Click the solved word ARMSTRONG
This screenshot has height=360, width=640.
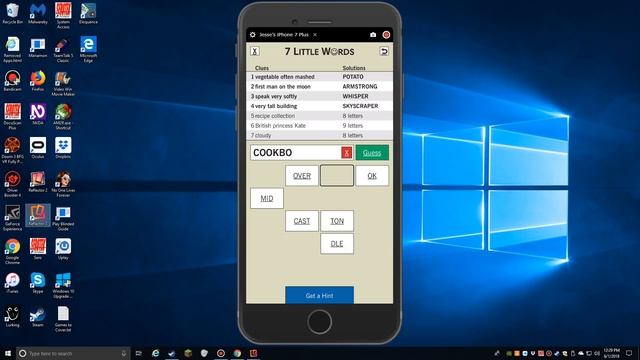click(360, 87)
